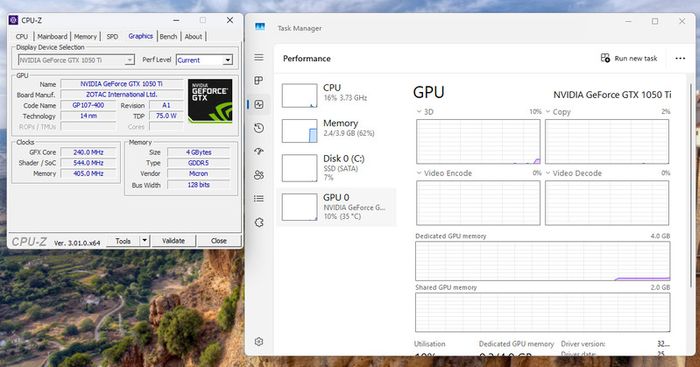This screenshot has height=367, width=700.
Task: Switch to Bench tab in CPU-Z
Action: pyautogui.click(x=168, y=37)
